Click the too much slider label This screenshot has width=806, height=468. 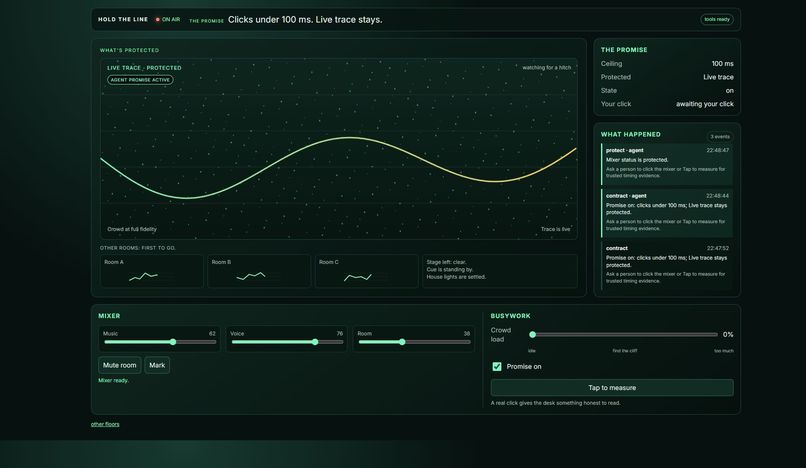pos(724,351)
